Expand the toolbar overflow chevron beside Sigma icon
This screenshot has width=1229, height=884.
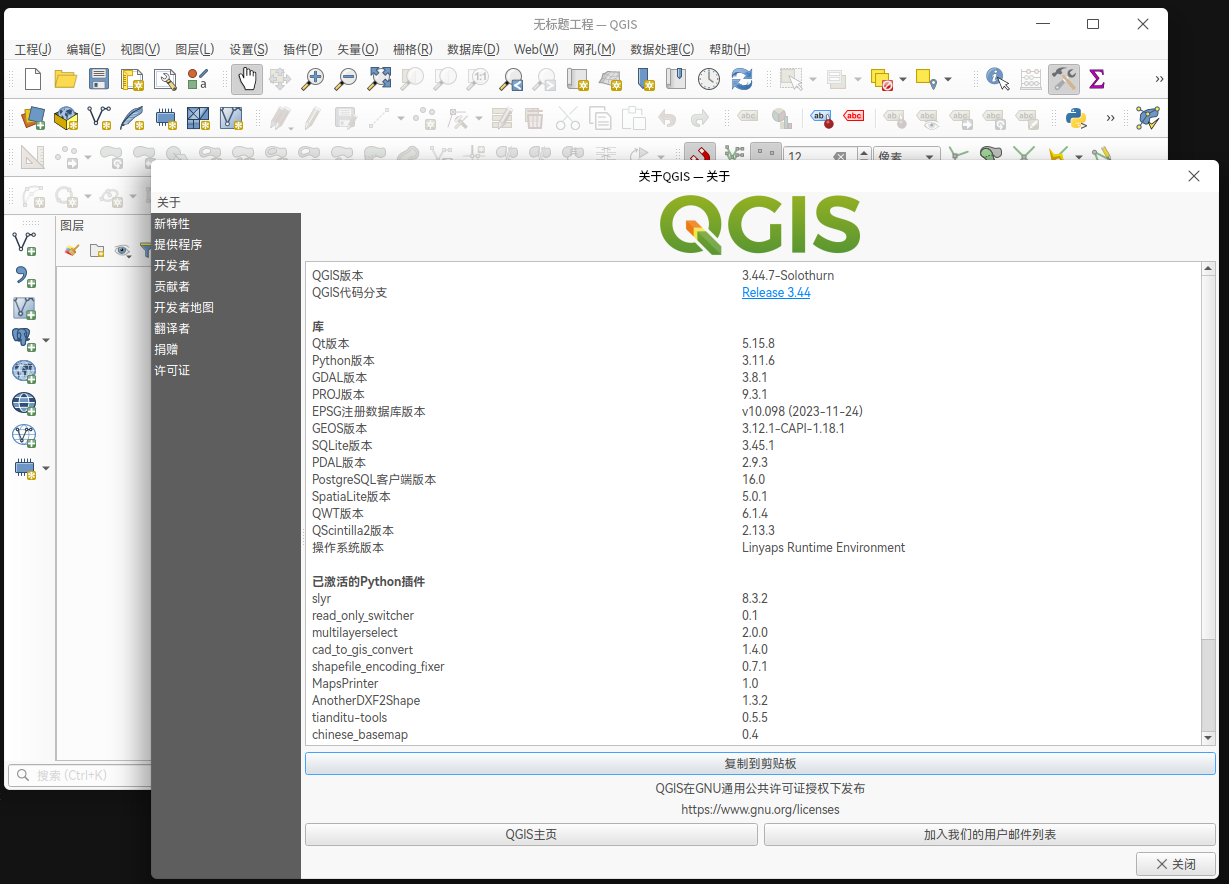1159,79
